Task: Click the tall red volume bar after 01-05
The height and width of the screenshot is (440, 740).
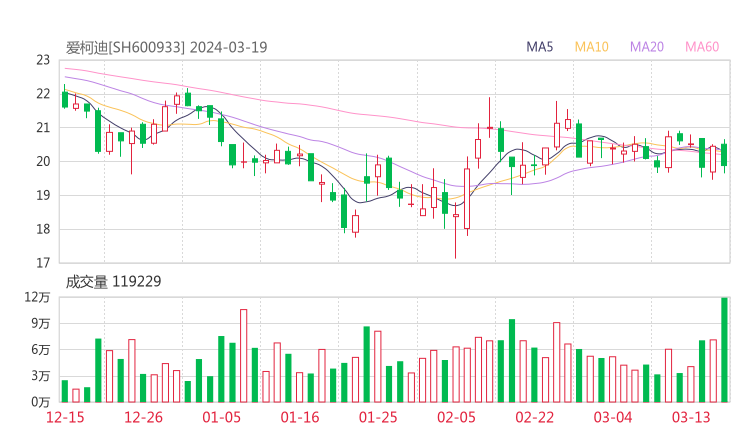Action: pyautogui.click(x=244, y=356)
